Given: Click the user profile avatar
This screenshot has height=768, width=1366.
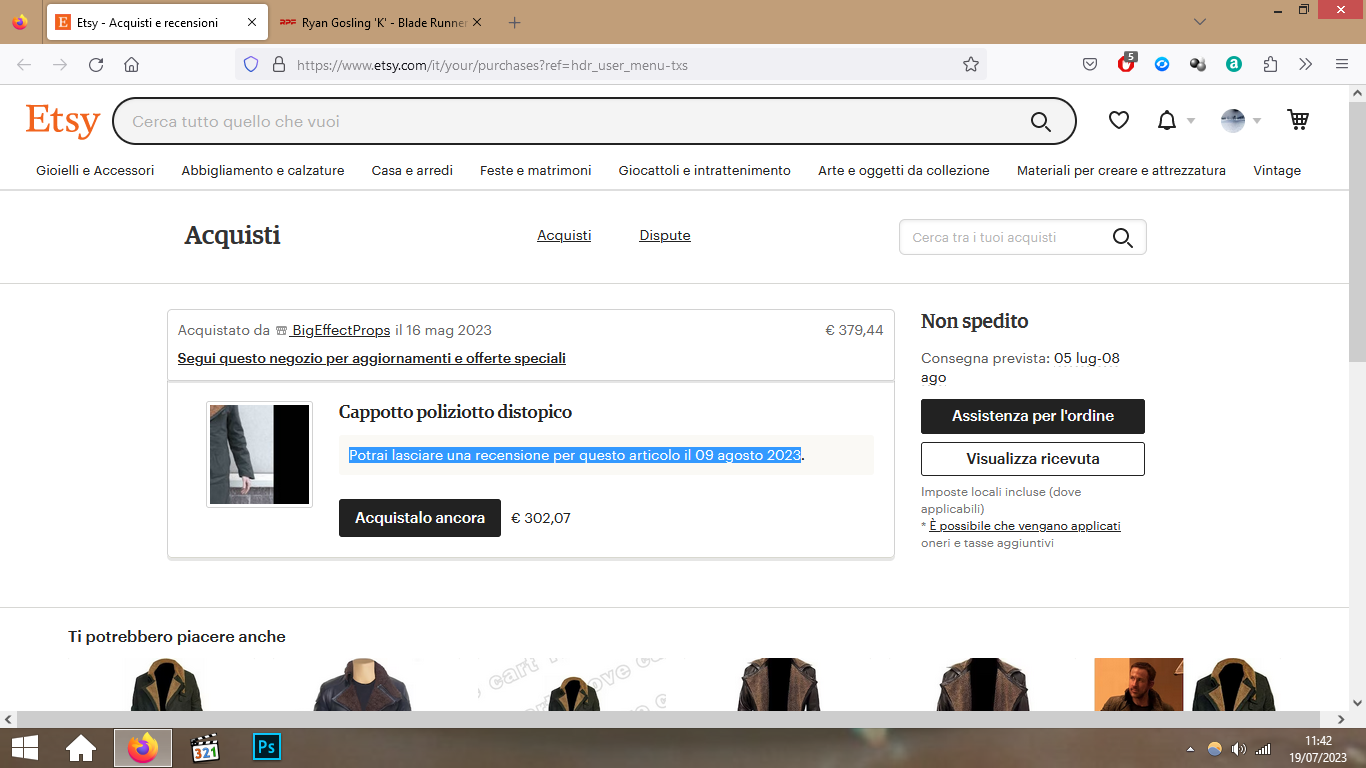Looking at the screenshot, I should coord(1233,121).
